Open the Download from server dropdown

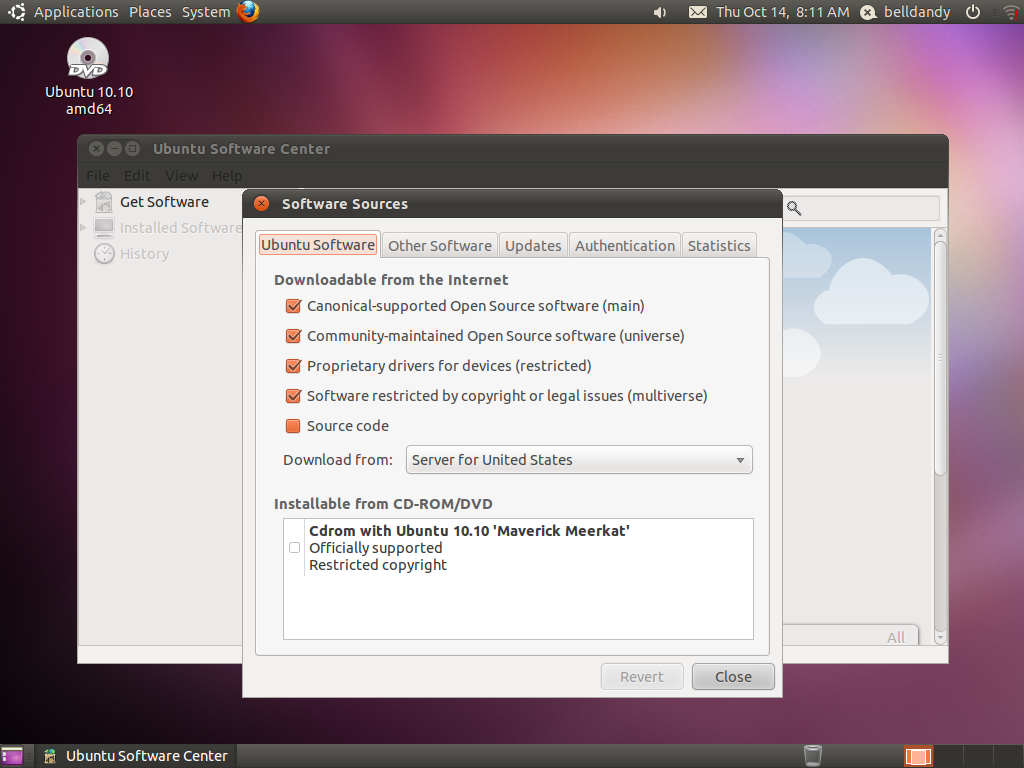tap(579, 460)
